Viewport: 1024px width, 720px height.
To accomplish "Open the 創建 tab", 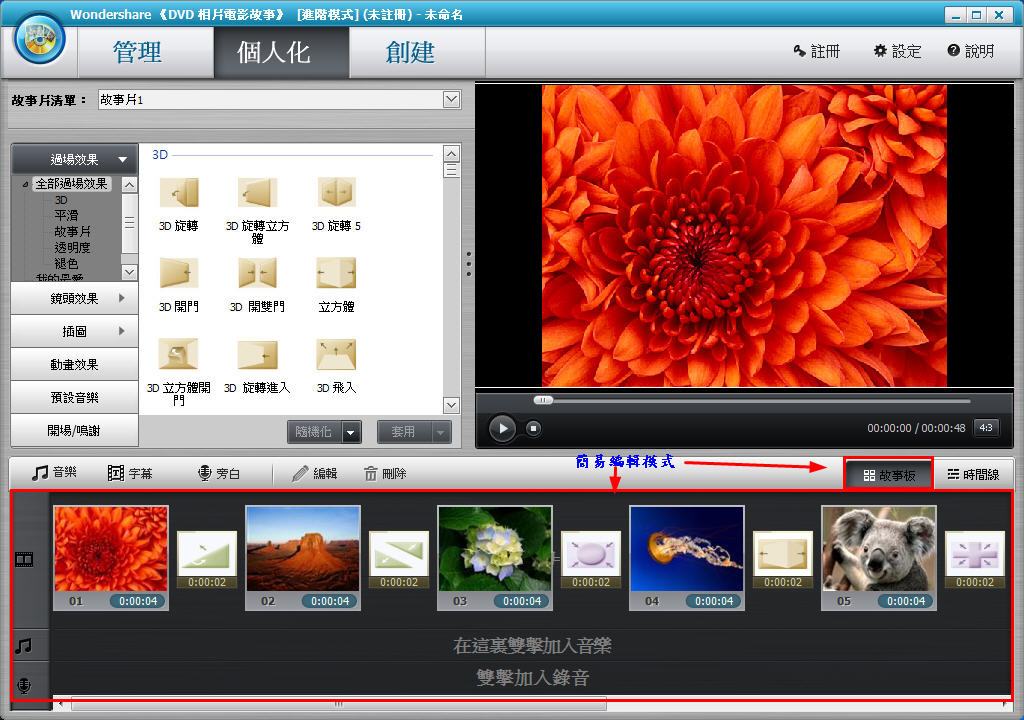I will pyautogui.click(x=410, y=52).
